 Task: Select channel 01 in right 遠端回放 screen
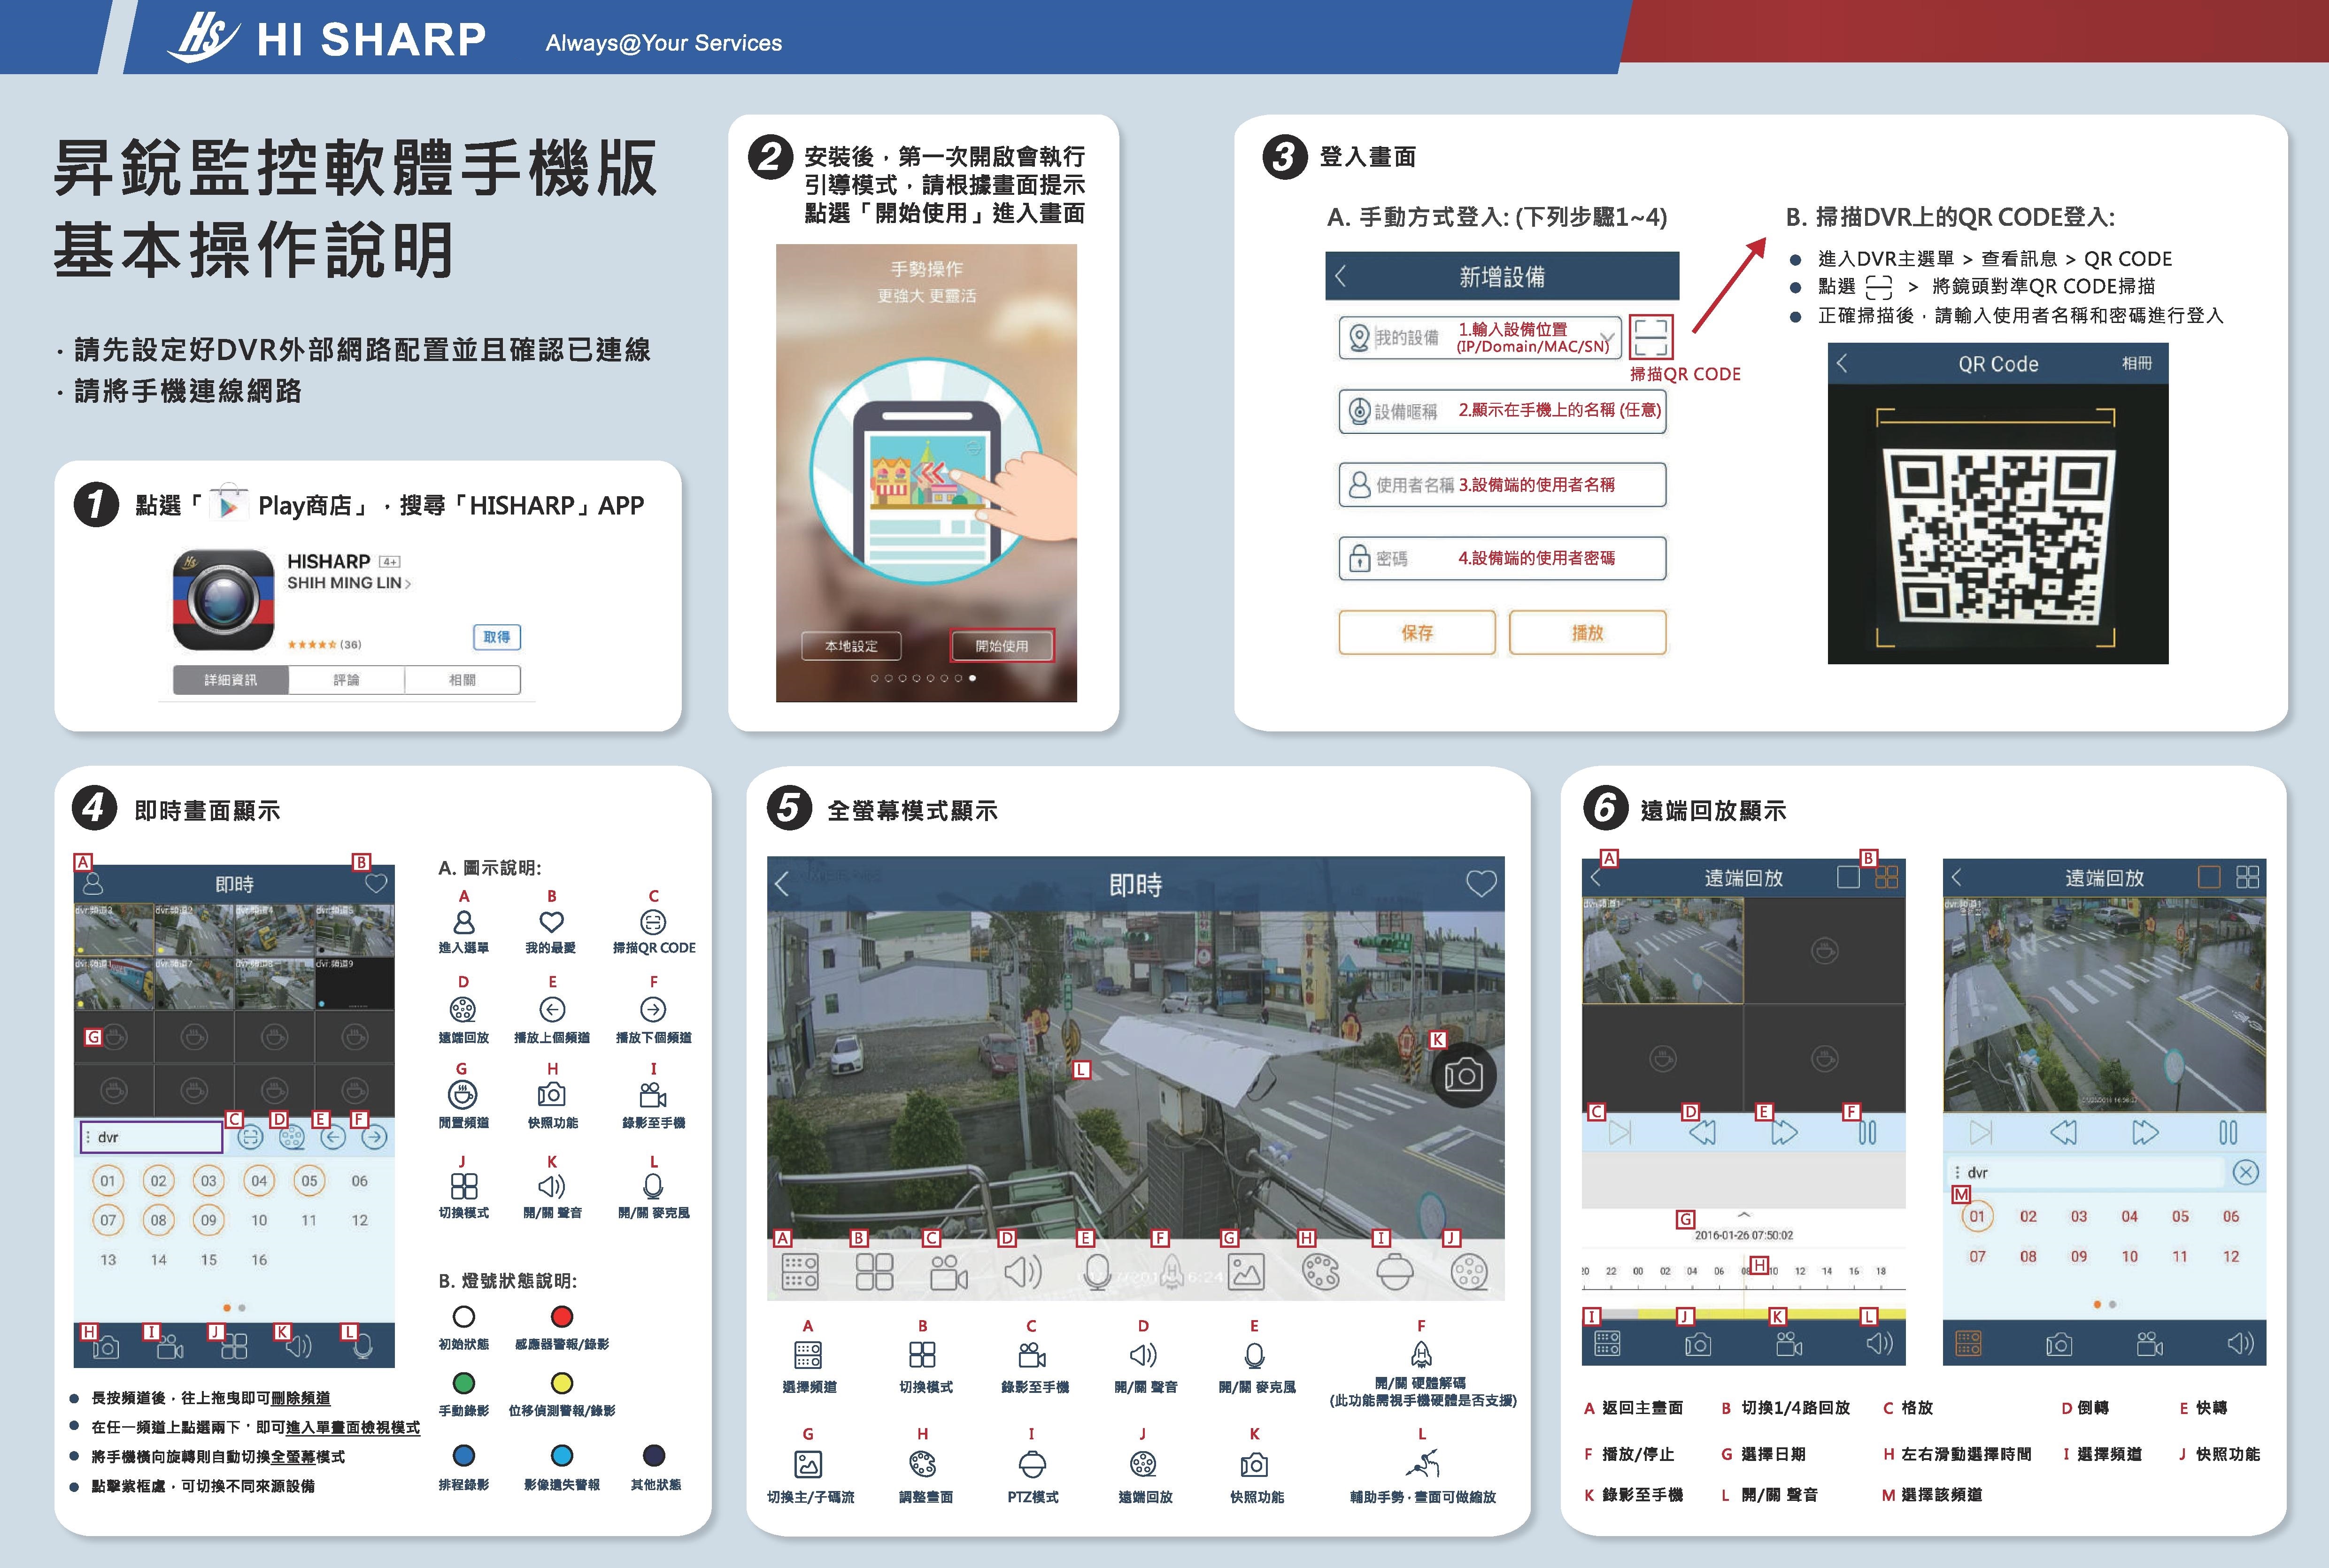tap(1977, 1217)
